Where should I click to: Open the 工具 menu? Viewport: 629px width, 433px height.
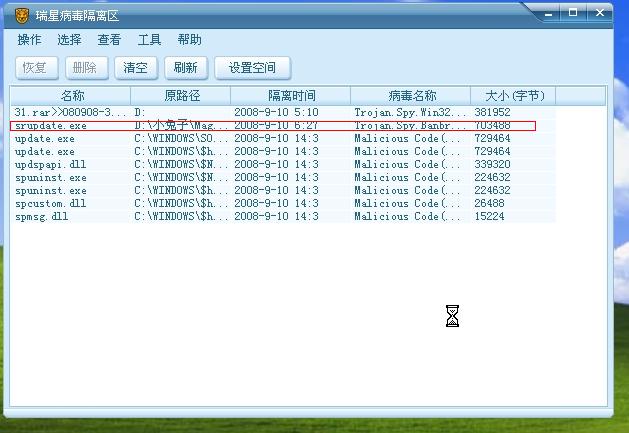tap(149, 40)
